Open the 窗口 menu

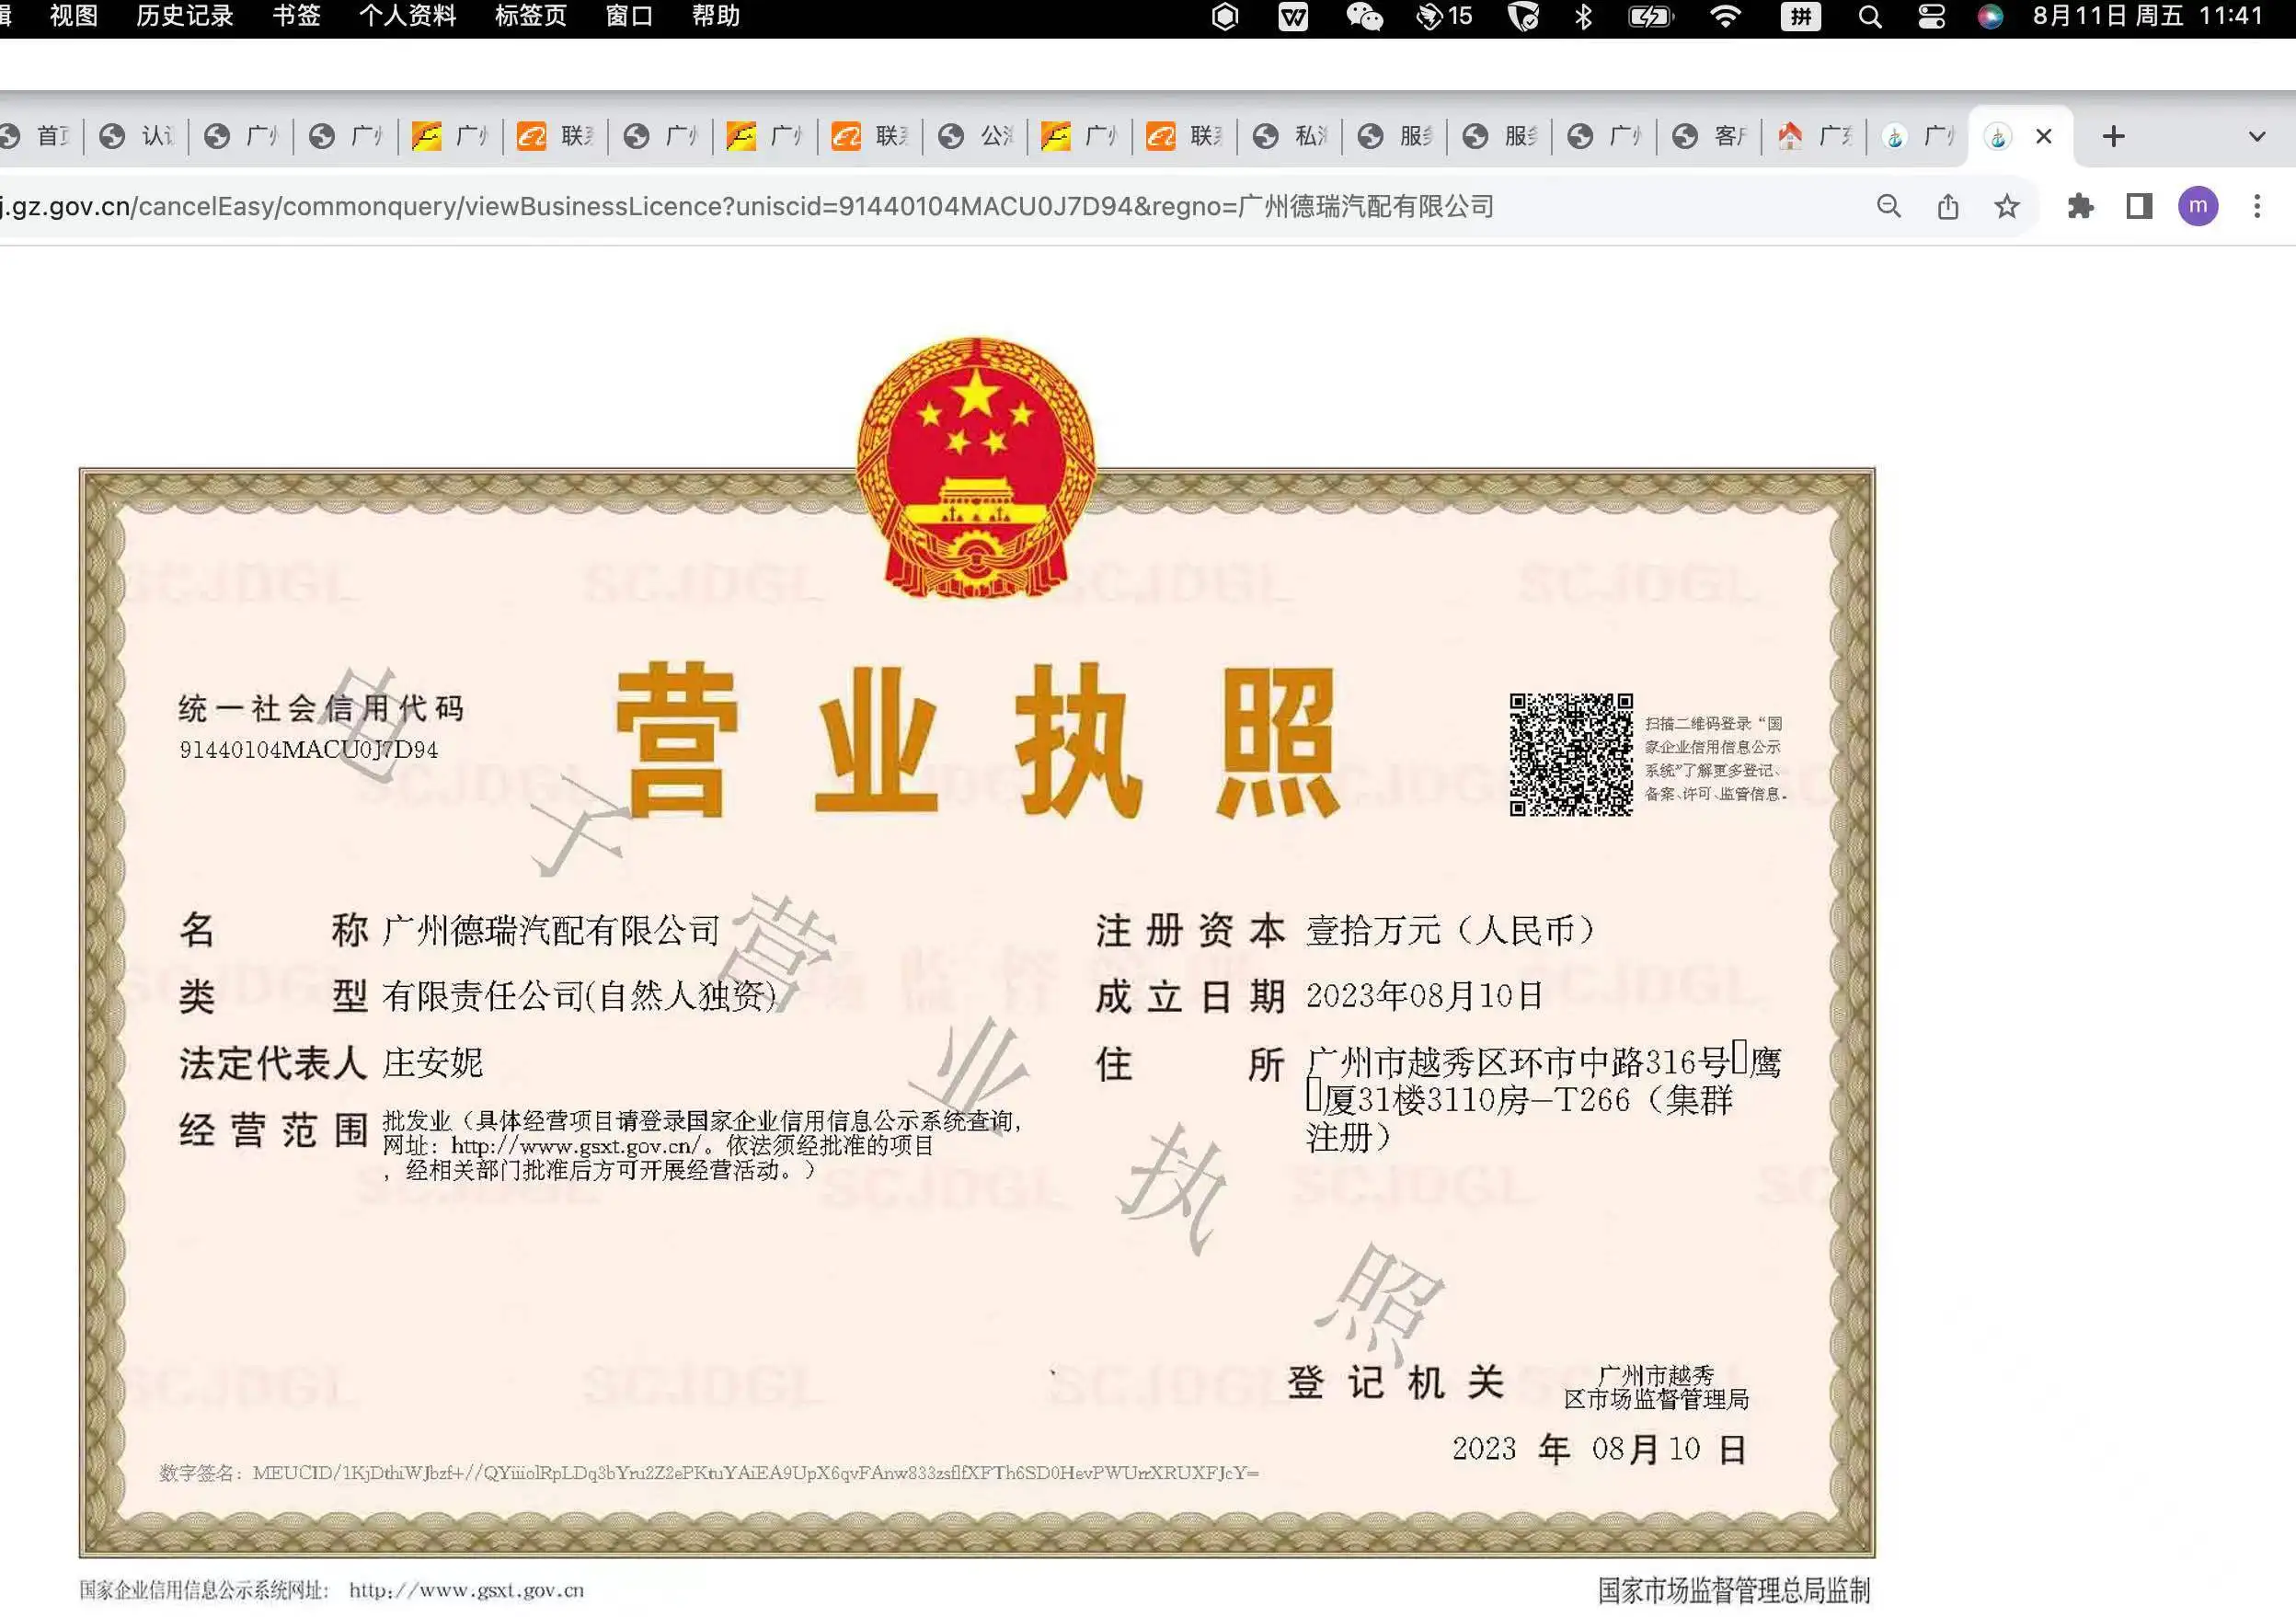[629, 16]
